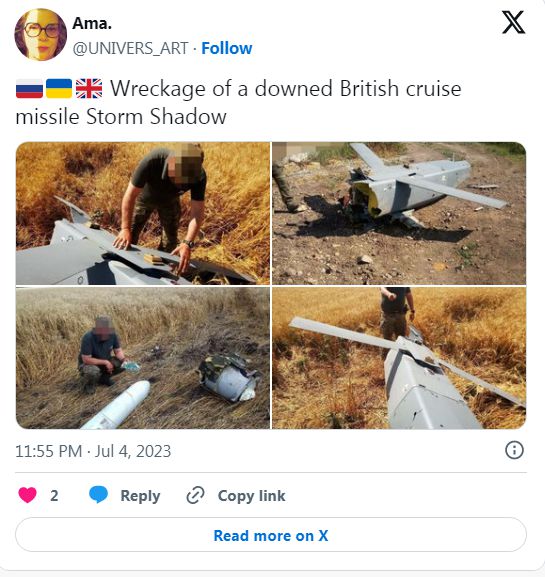The height and width of the screenshot is (577, 545).
Task: Open the tweet info circle icon
Action: (x=514, y=450)
